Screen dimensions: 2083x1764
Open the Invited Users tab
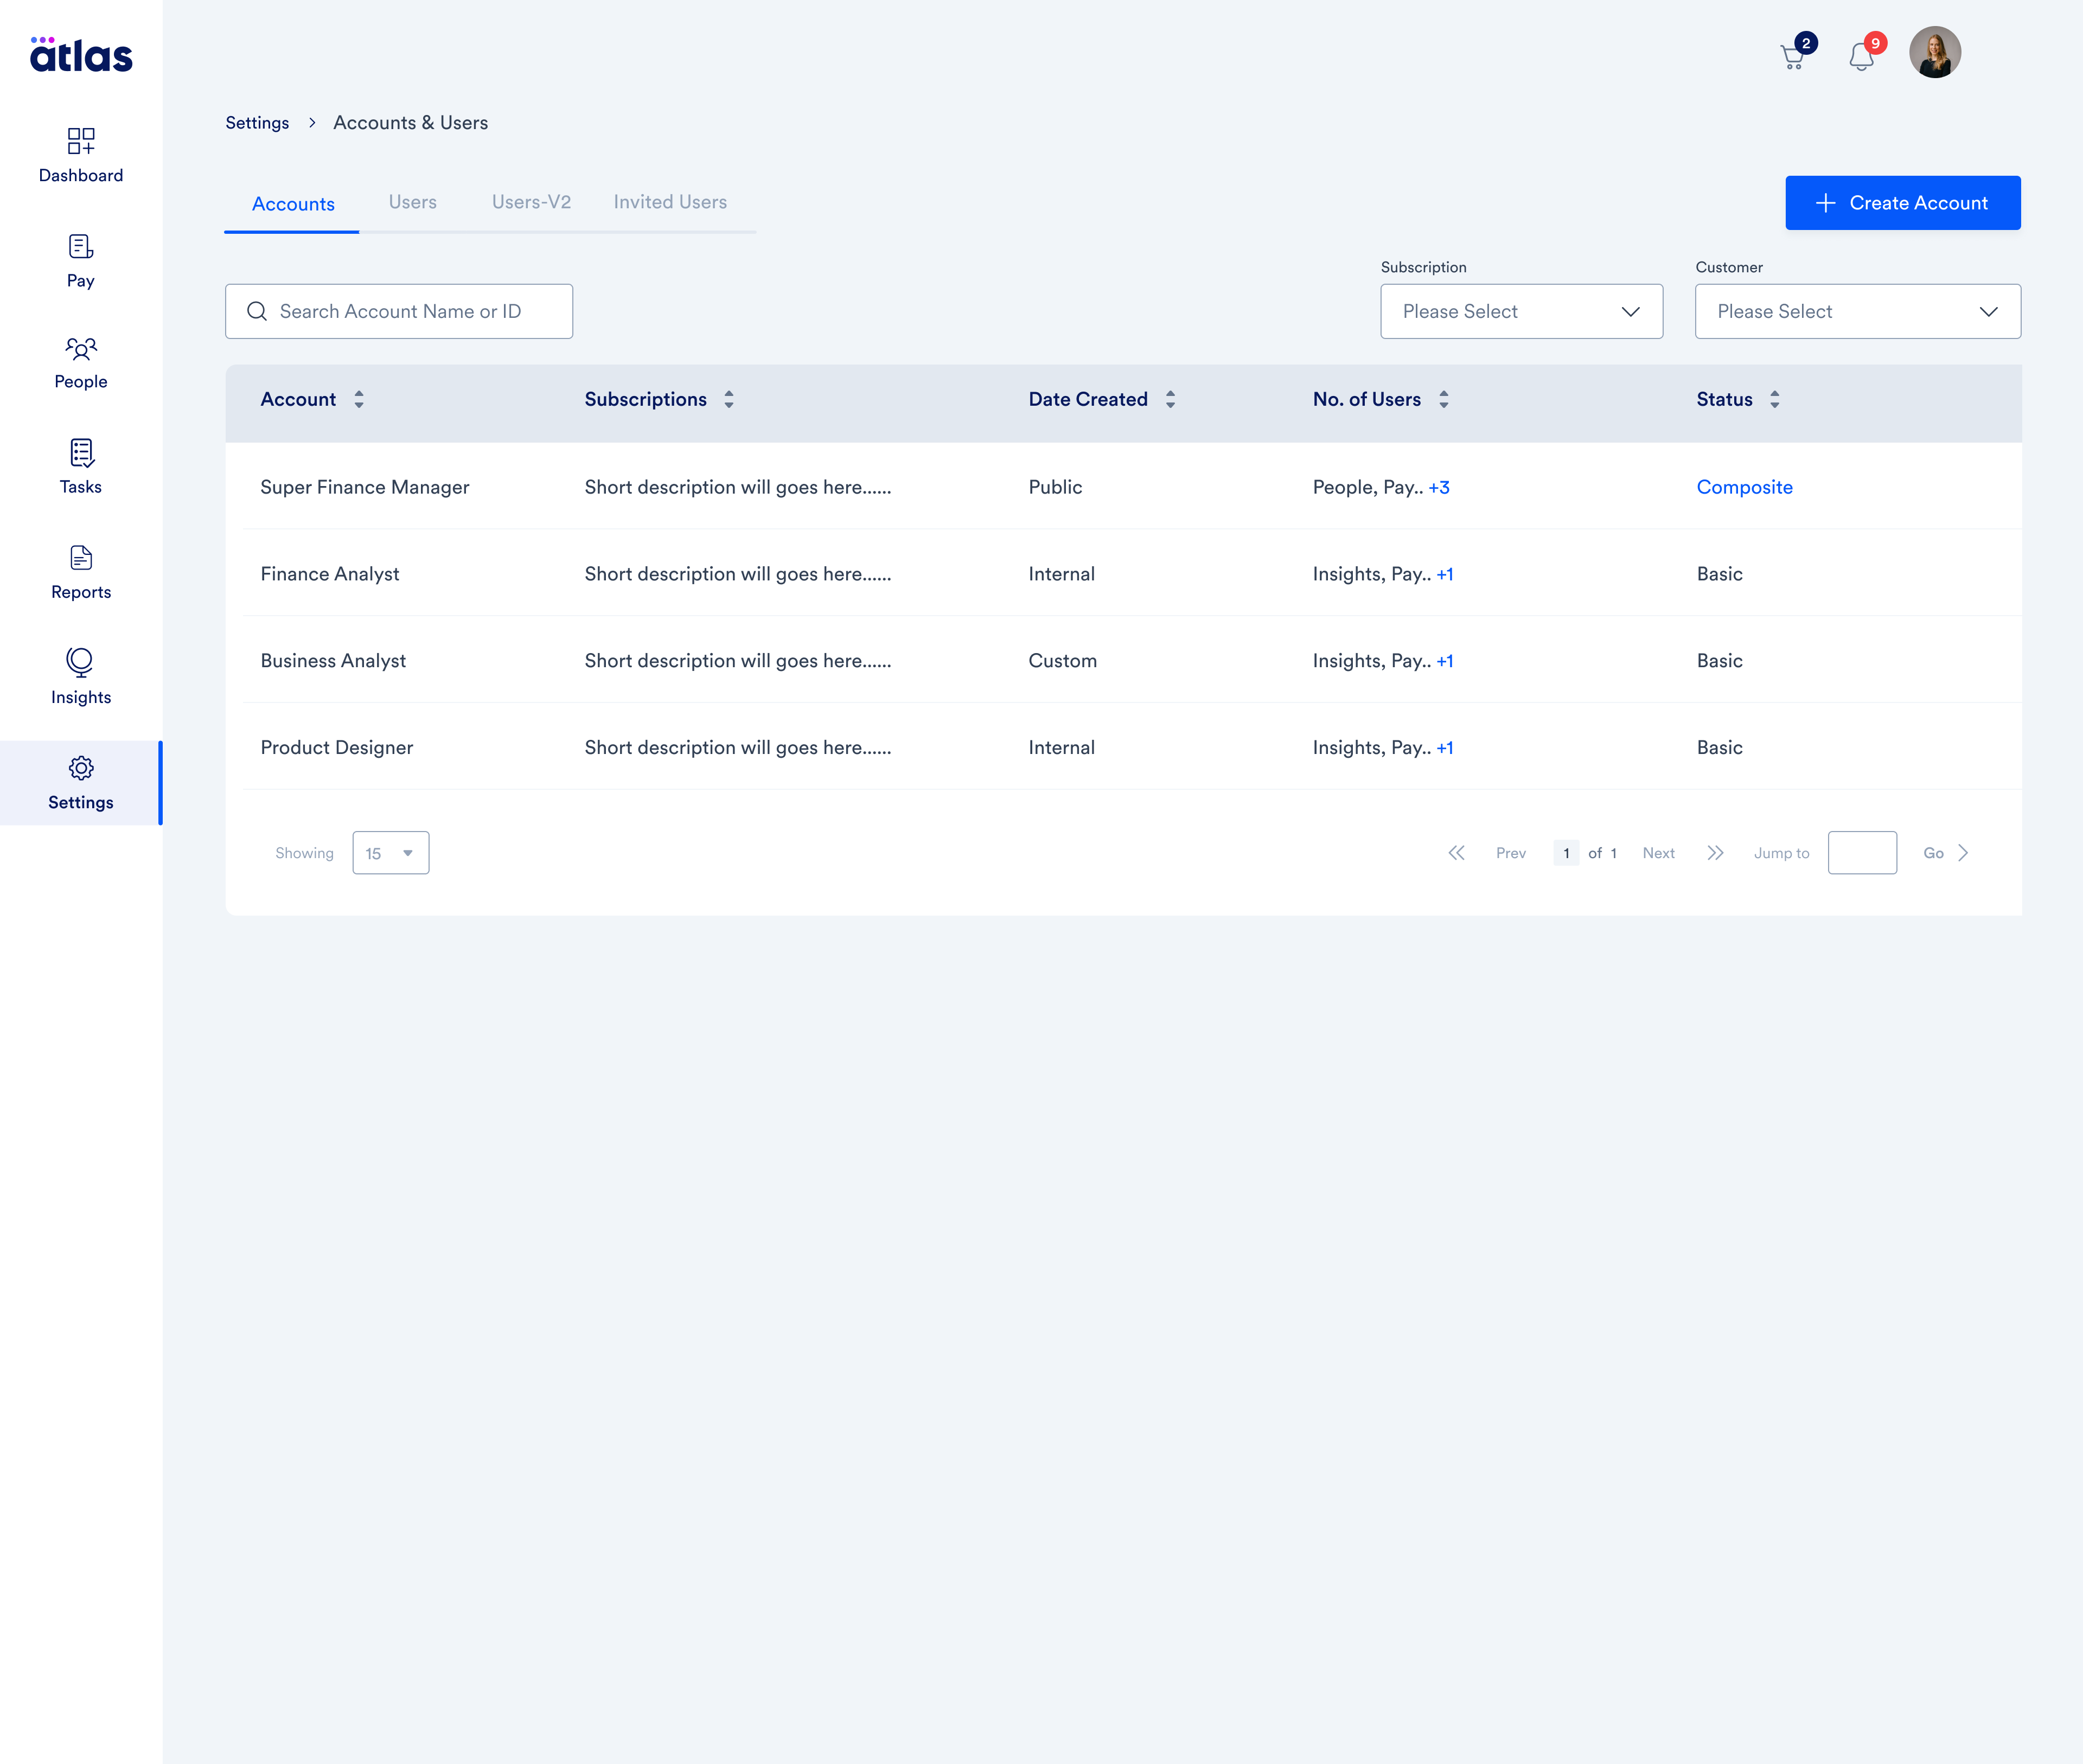670,202
